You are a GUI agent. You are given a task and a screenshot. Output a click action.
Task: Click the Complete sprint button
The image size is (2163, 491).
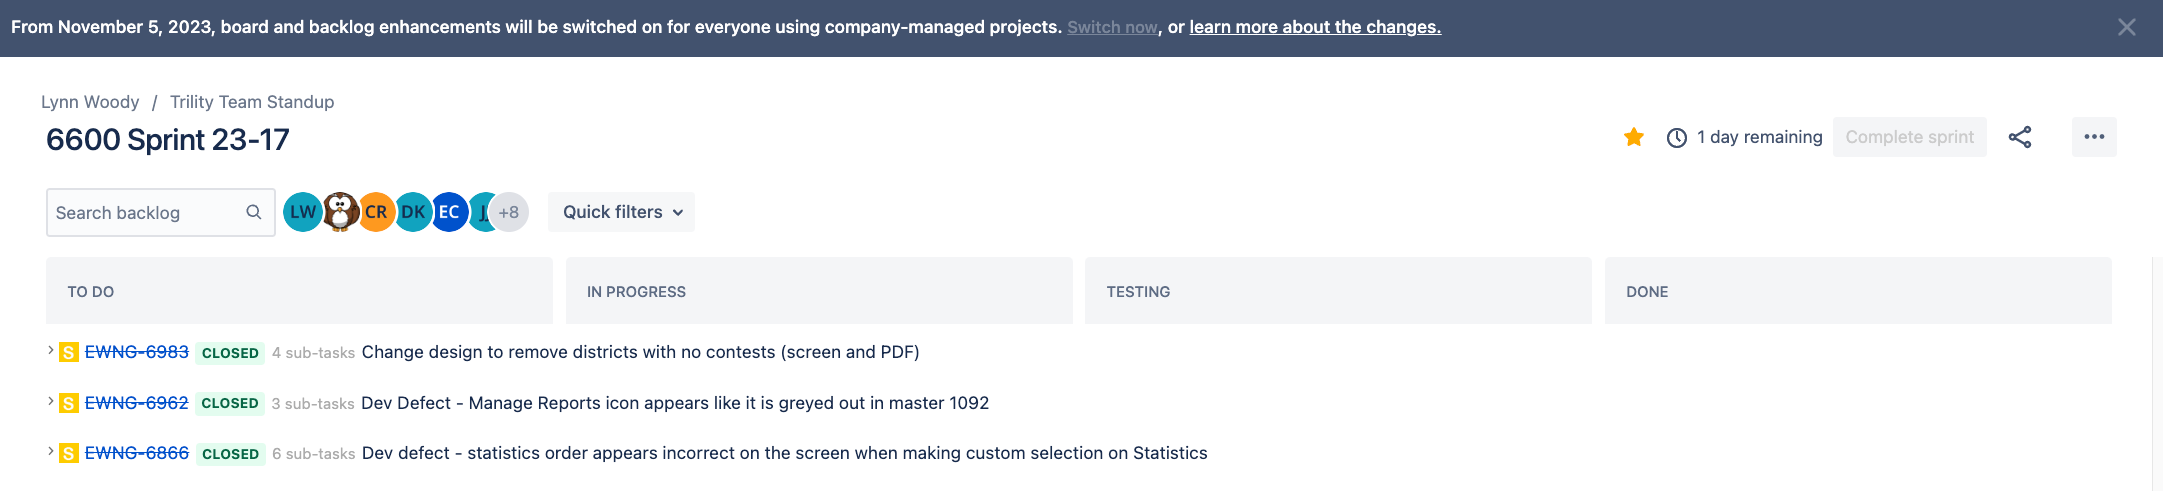(1909, 137)
